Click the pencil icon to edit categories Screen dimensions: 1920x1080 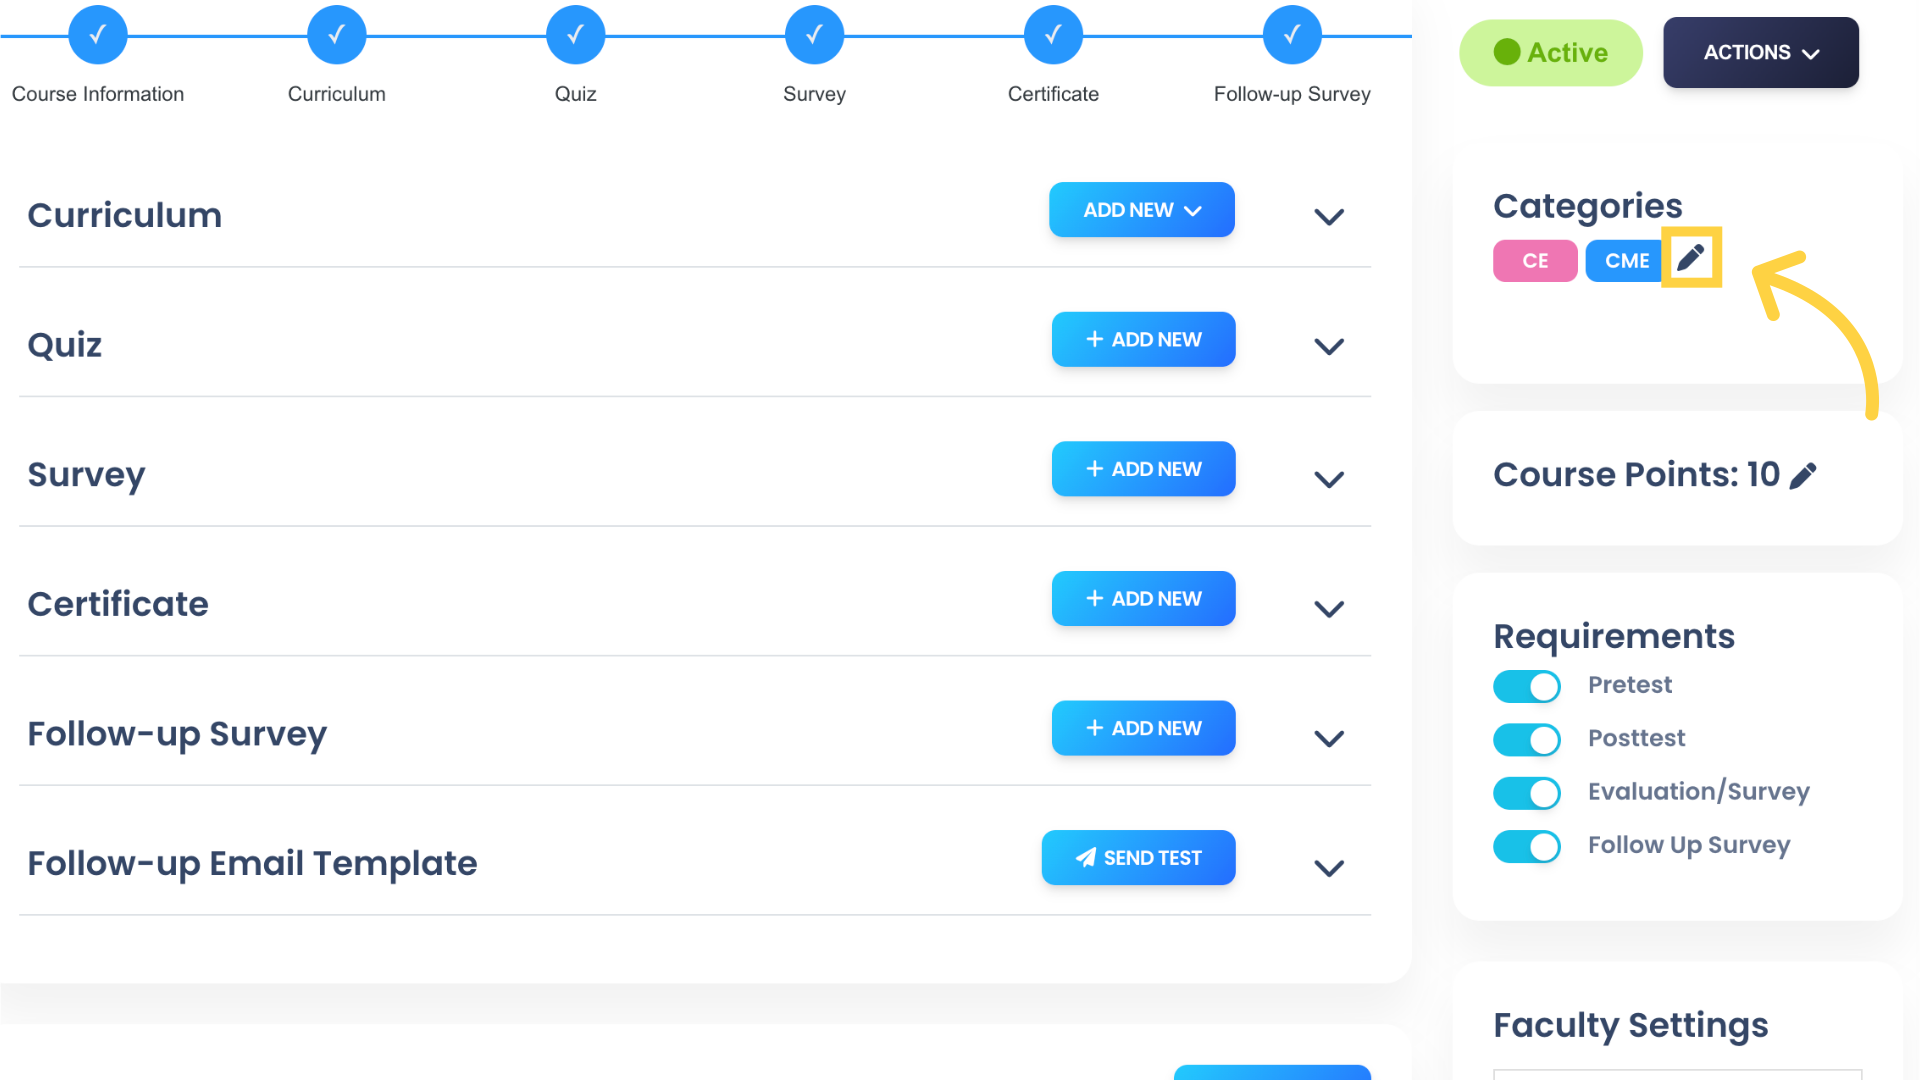[1692, 258]
